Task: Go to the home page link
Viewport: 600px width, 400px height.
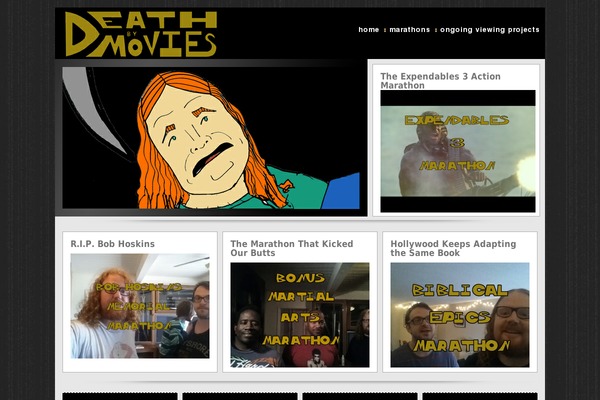Action: point(368,29)
